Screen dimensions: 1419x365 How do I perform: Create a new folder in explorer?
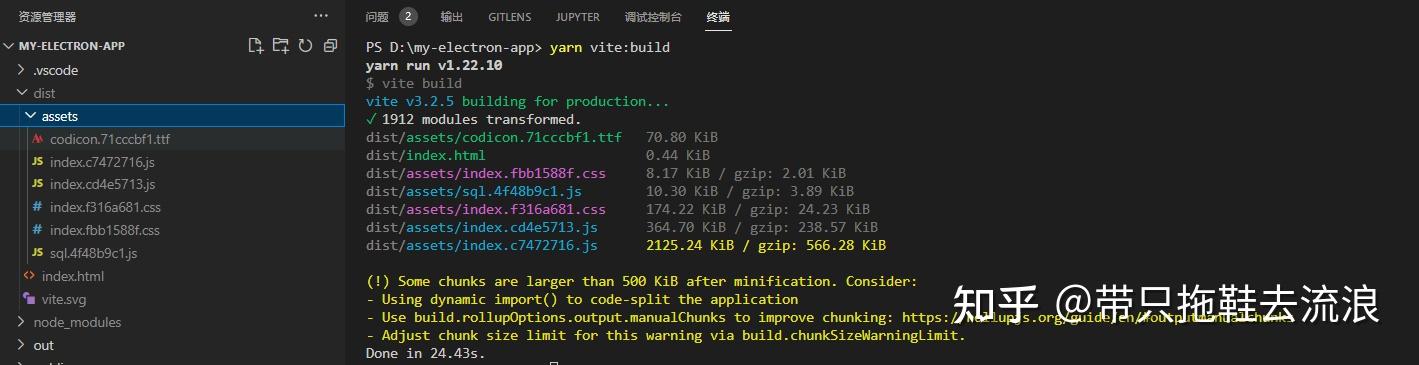coord(281,46)
